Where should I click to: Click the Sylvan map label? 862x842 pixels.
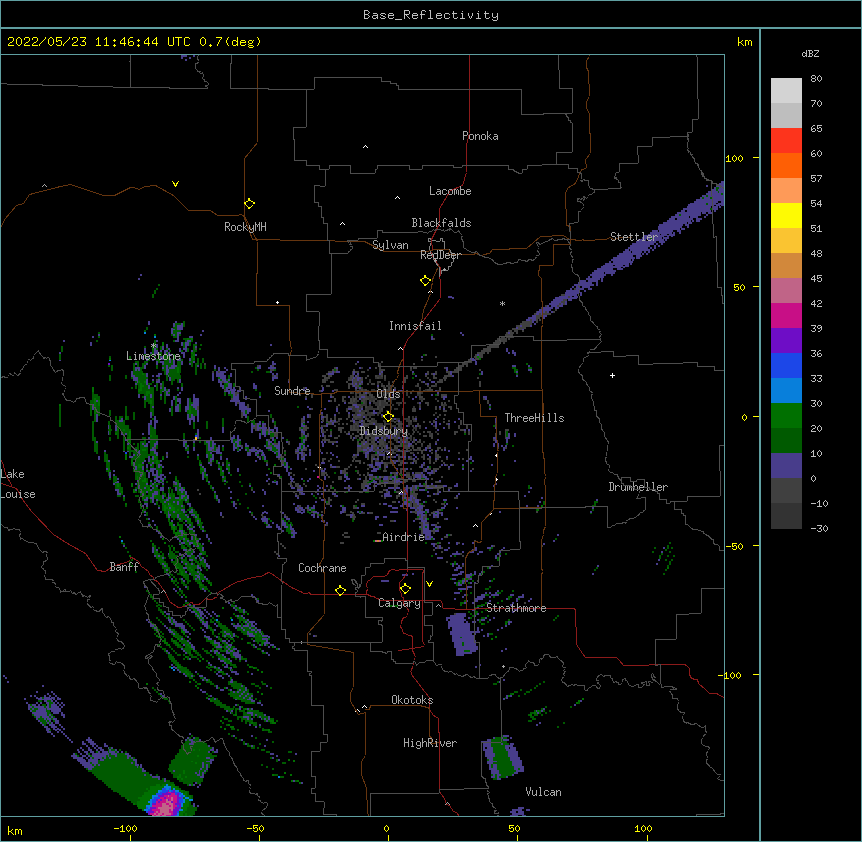coord(390,245)
